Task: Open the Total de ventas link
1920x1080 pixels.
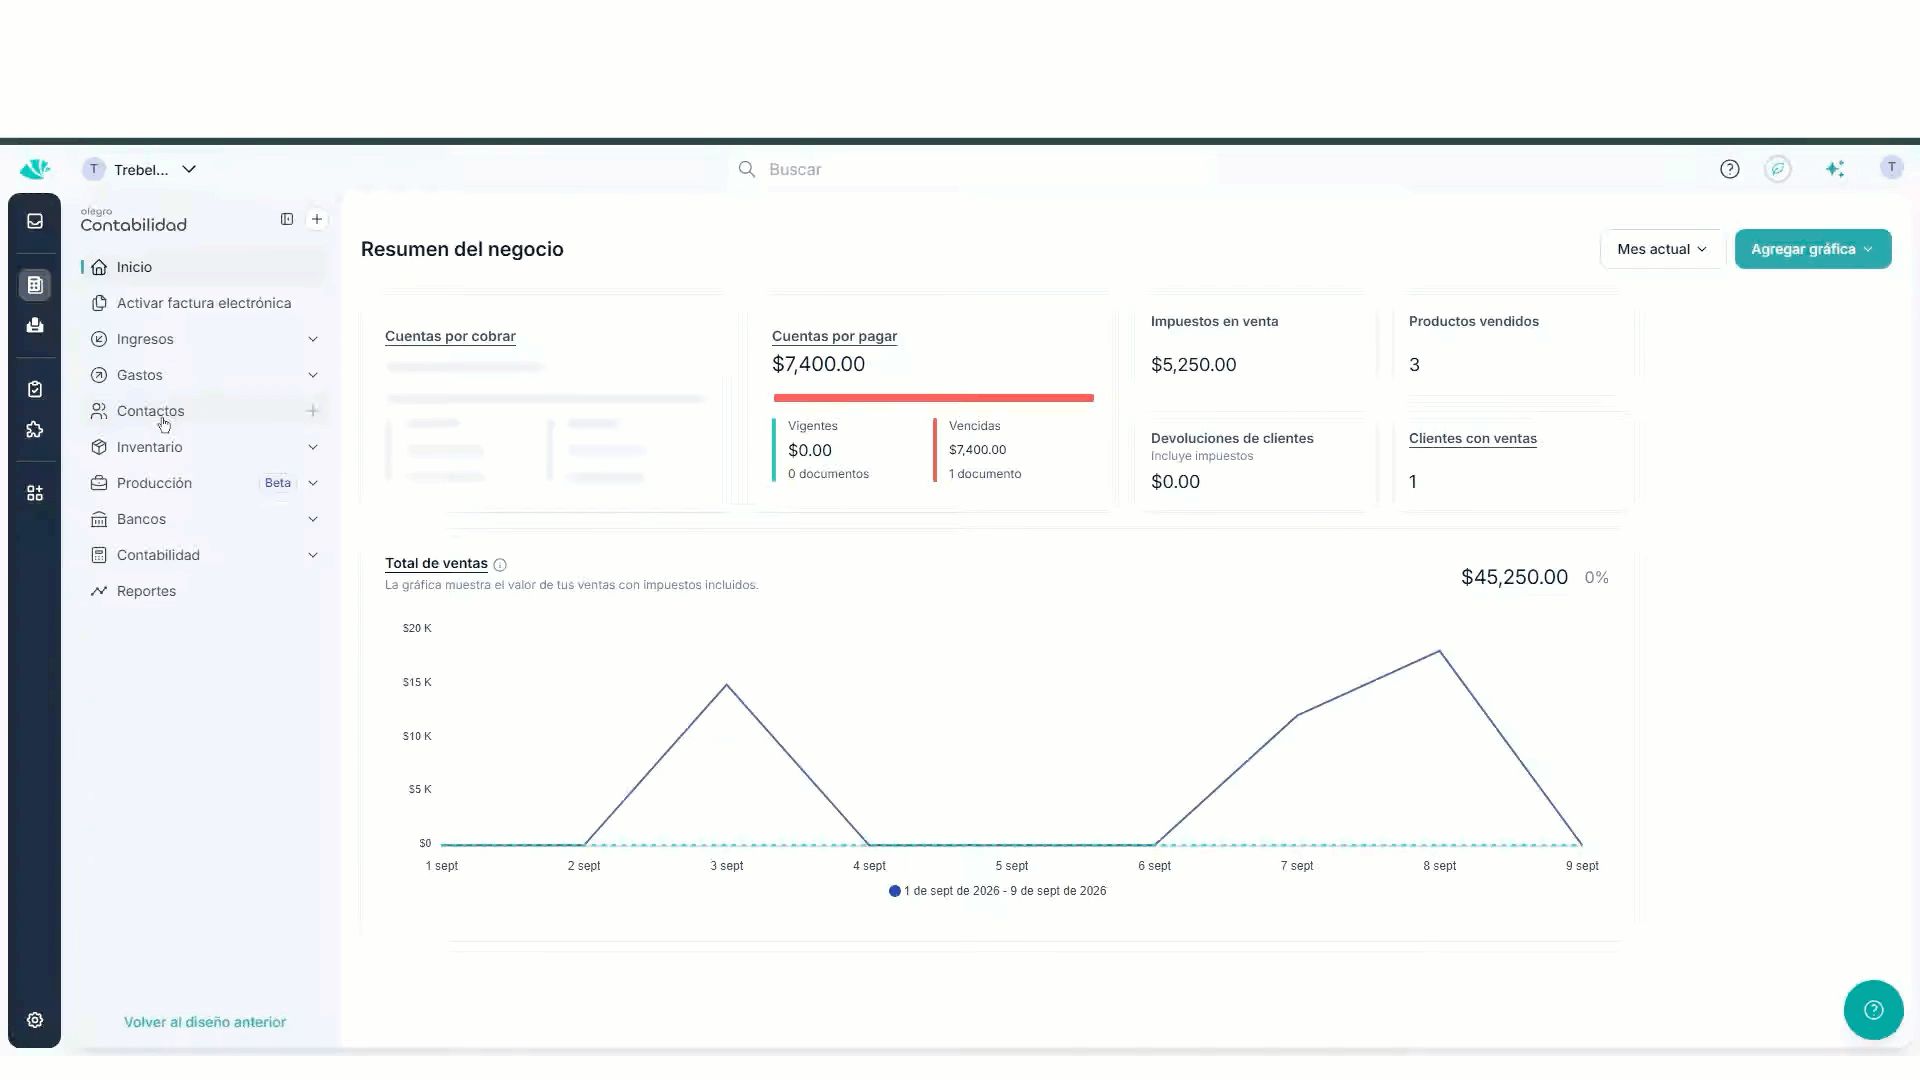Action: 436,563
